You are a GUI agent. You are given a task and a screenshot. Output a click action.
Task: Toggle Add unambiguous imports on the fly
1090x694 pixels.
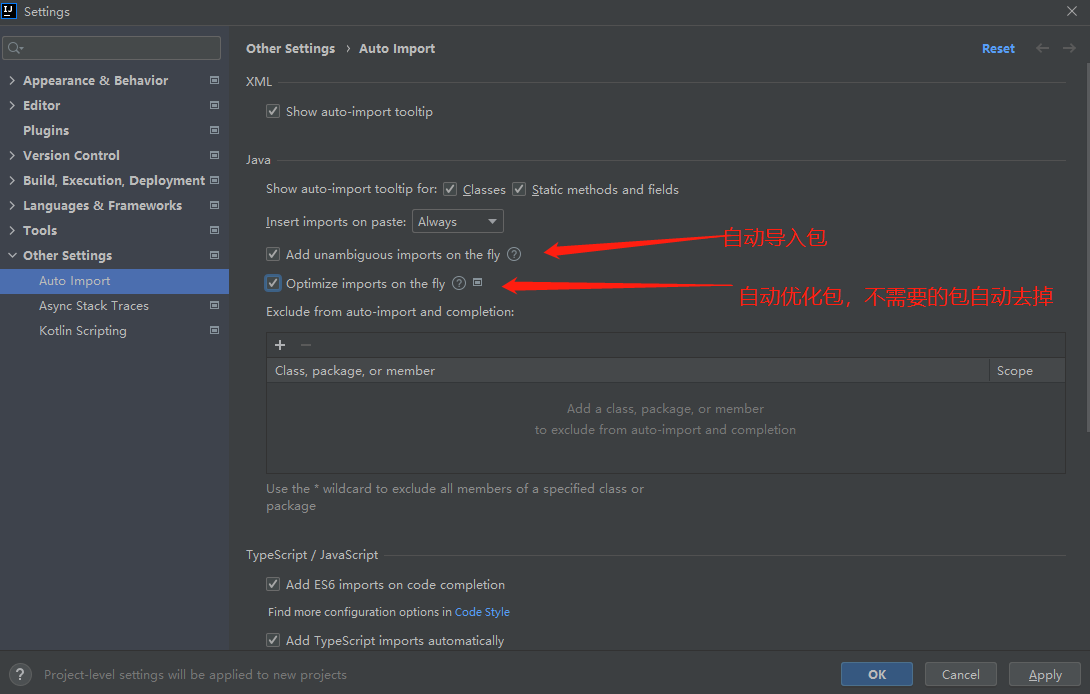pyautogui.click(x=273, y=255)
